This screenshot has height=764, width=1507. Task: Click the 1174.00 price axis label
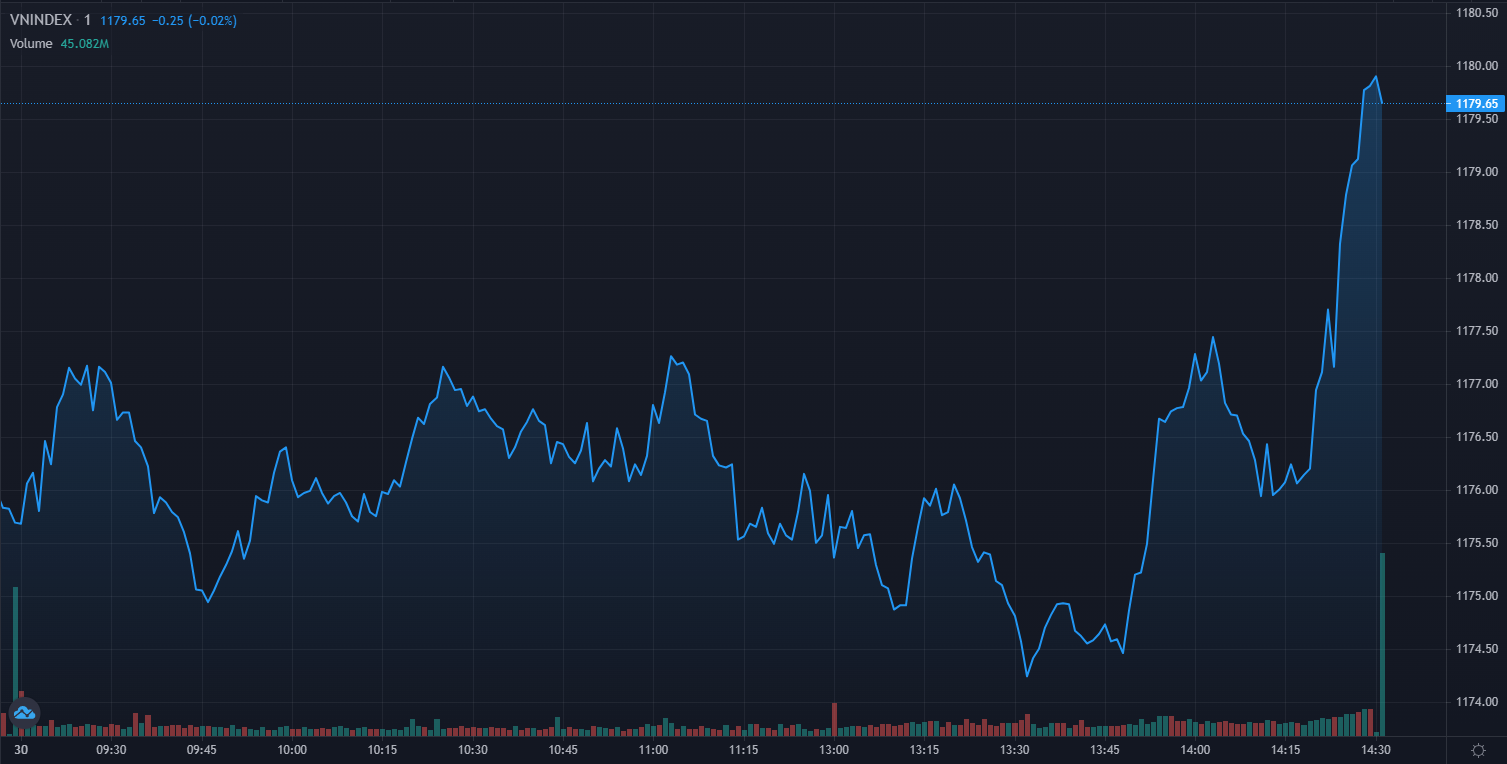[1477, 702]
